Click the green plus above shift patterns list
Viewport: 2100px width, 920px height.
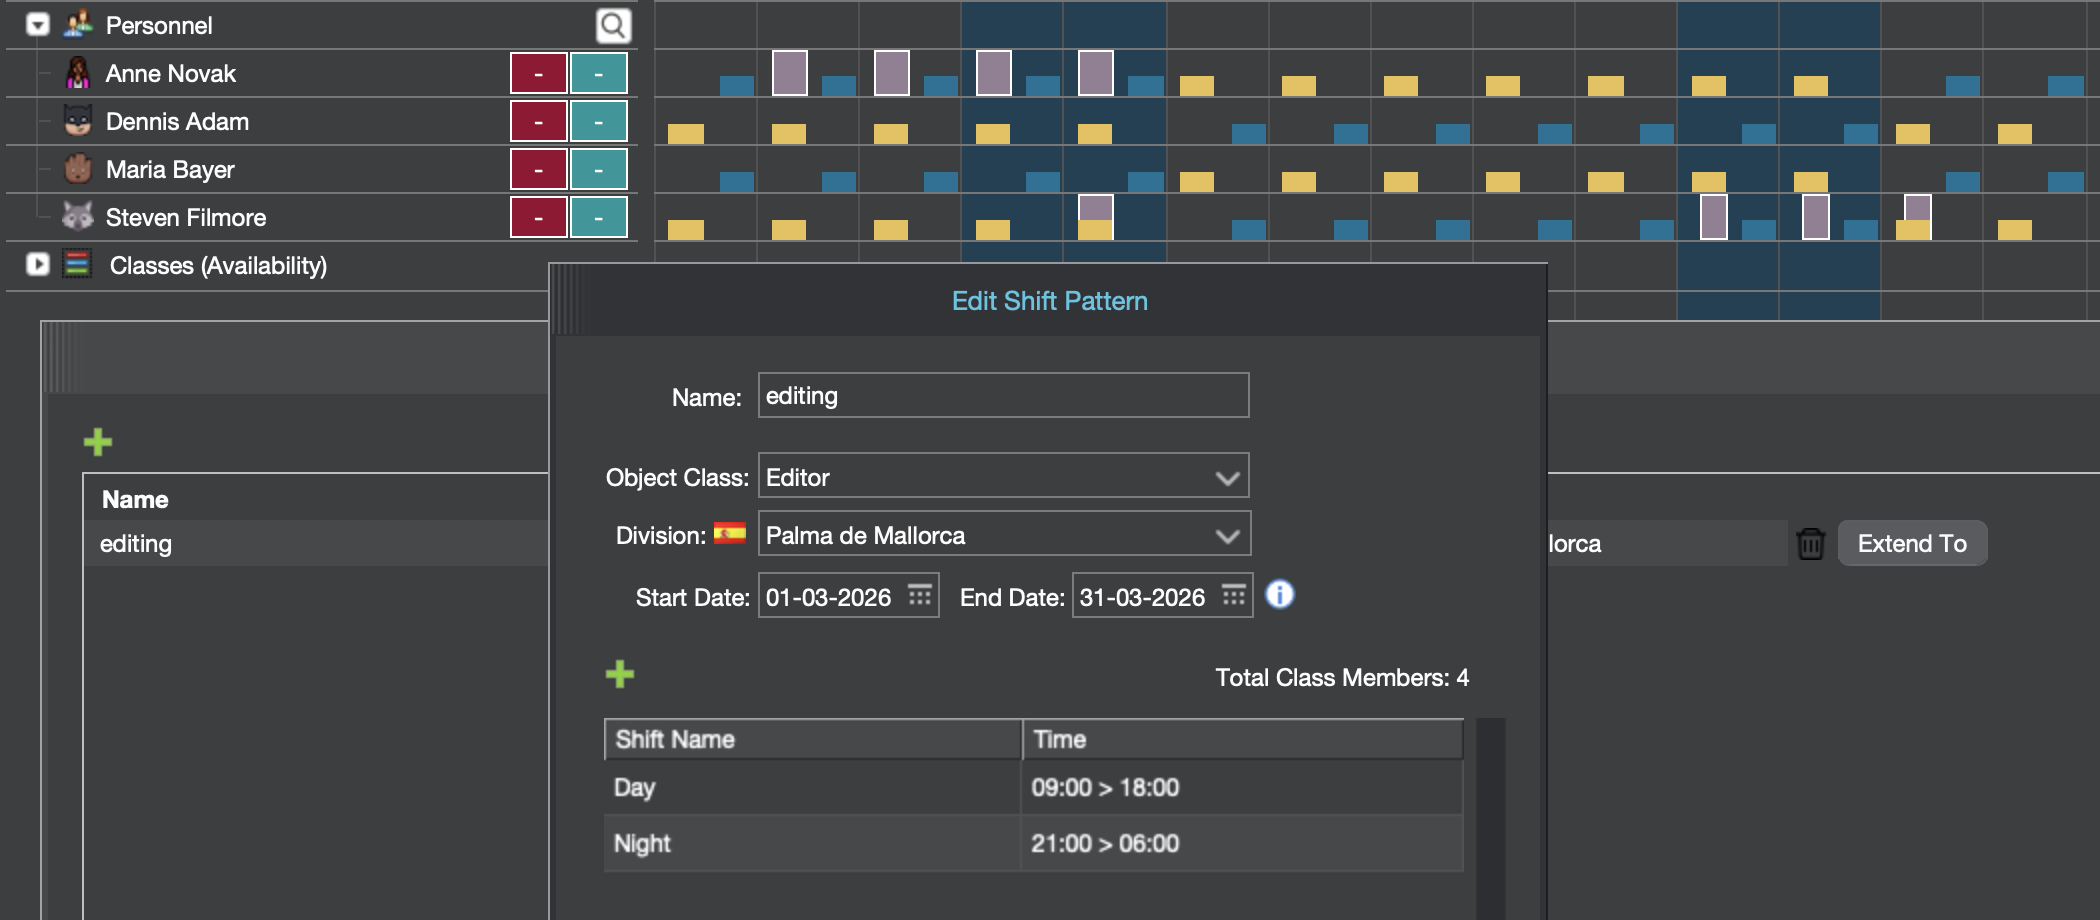point(98,442)
